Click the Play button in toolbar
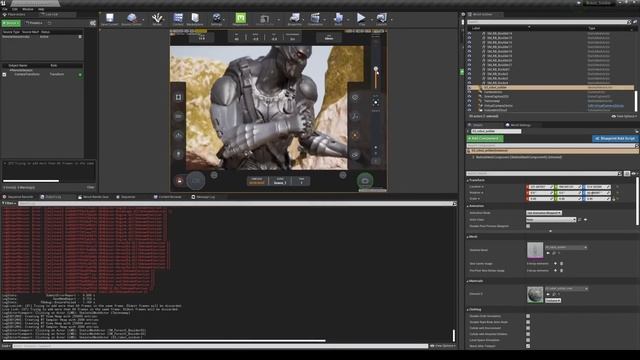Viewport: 640px width, 360px height. [361, 19]
